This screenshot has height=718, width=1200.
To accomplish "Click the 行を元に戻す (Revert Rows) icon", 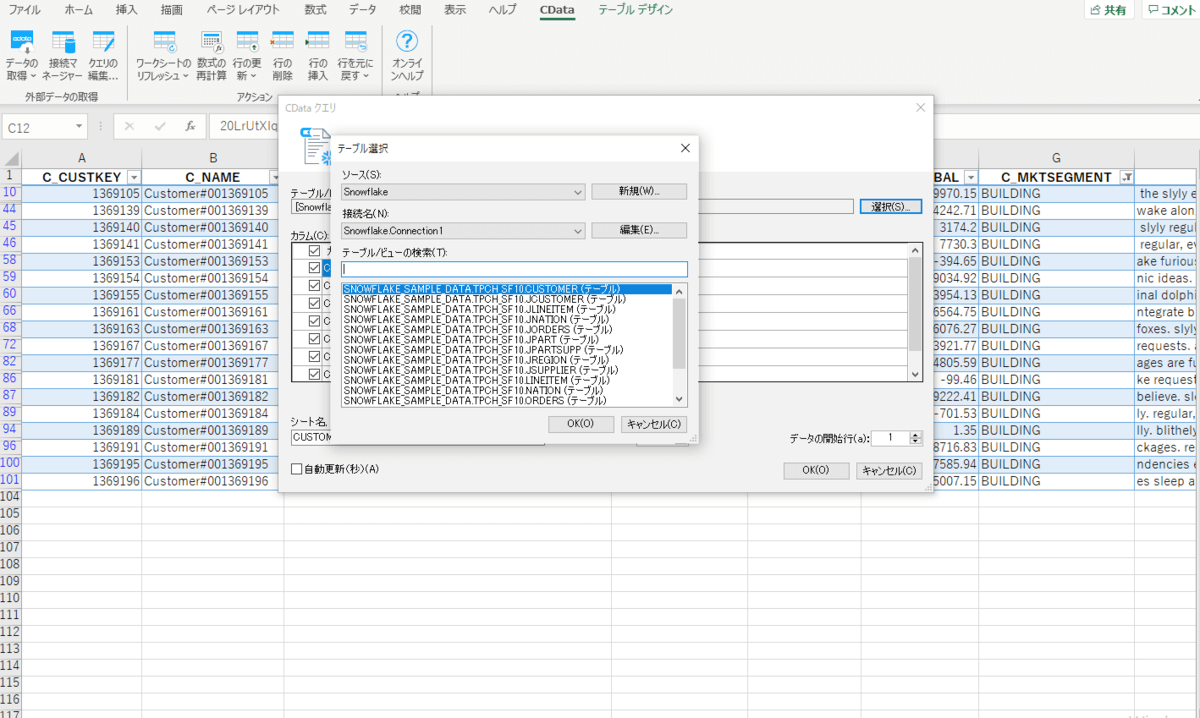I will pos(355,42).
